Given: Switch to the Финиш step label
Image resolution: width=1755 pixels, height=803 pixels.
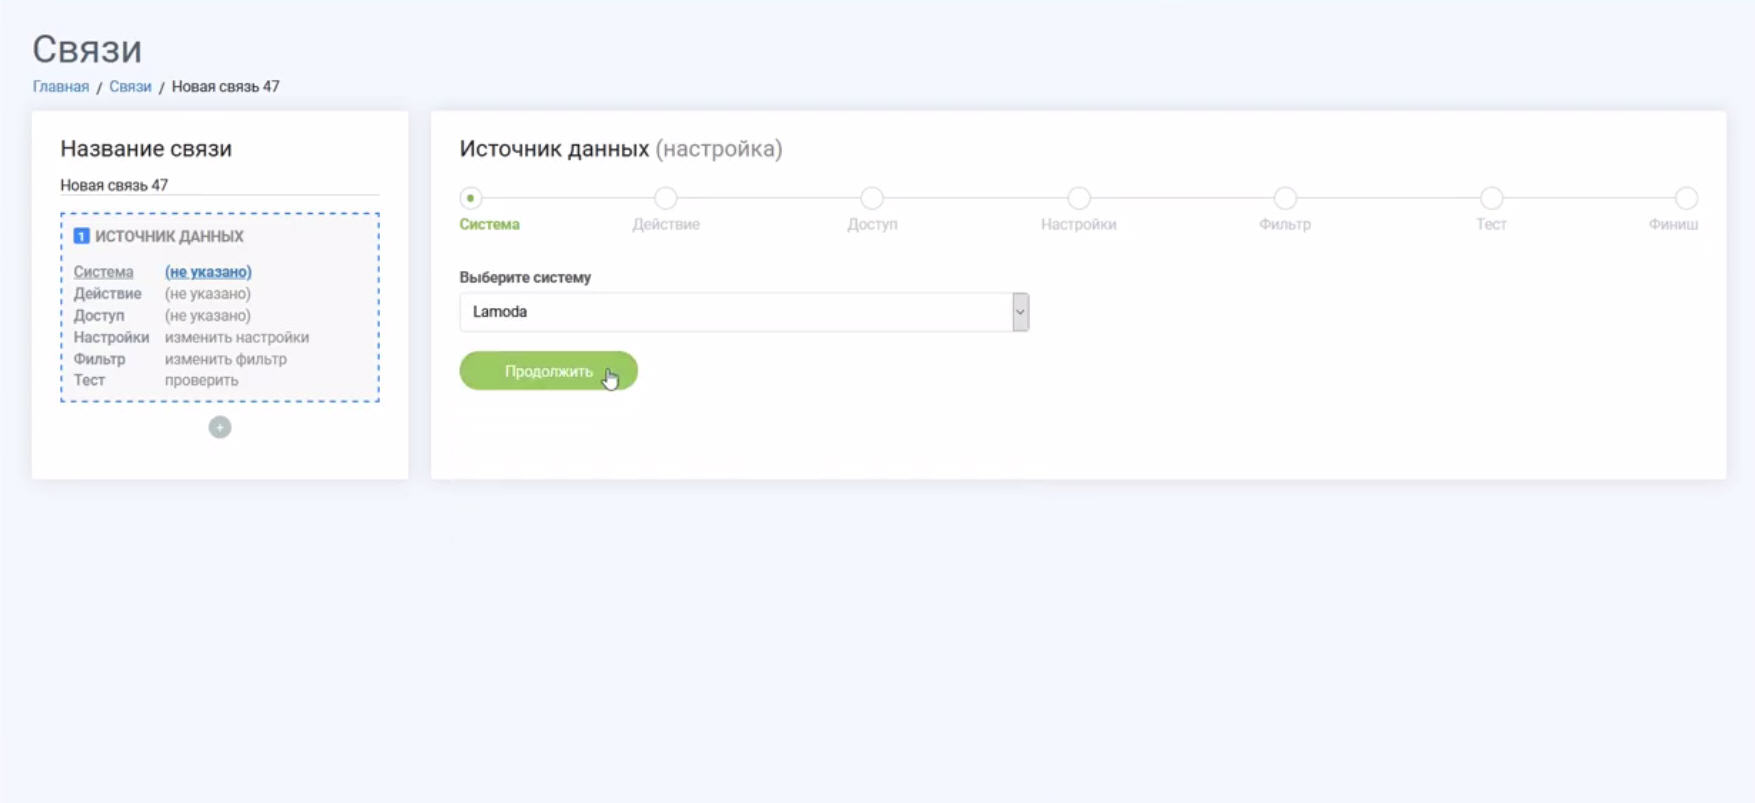Looking at the screenshot, I should click(x=1673, y=224).
